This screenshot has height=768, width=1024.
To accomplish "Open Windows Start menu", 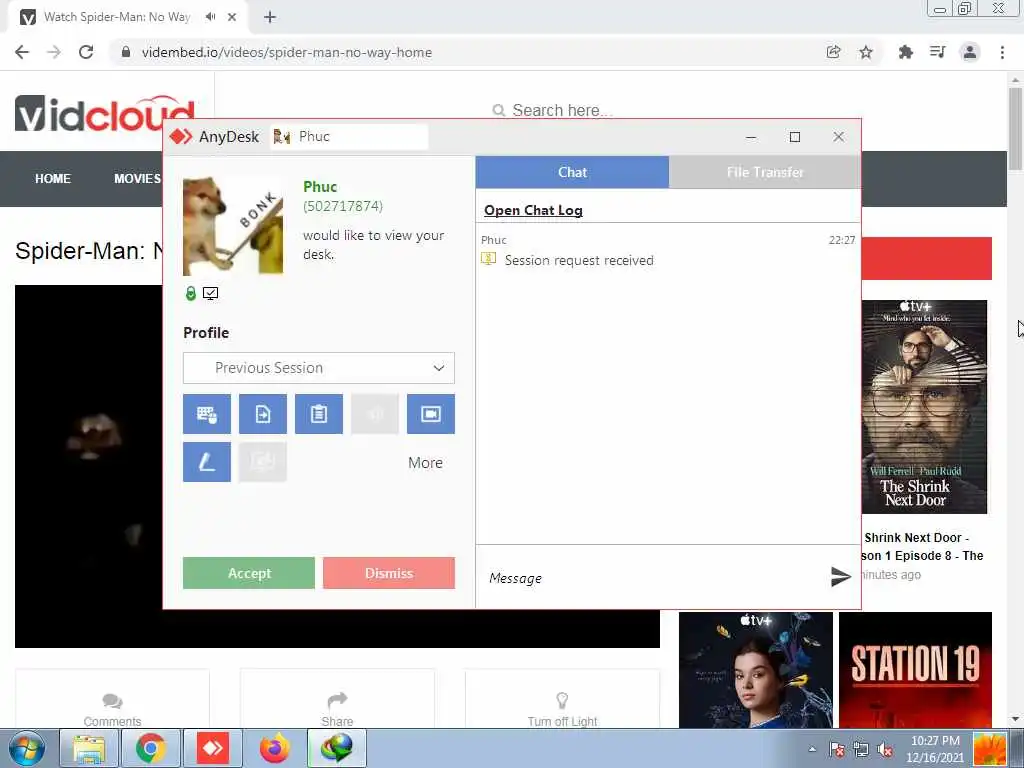I will click(x=27, y=748).
